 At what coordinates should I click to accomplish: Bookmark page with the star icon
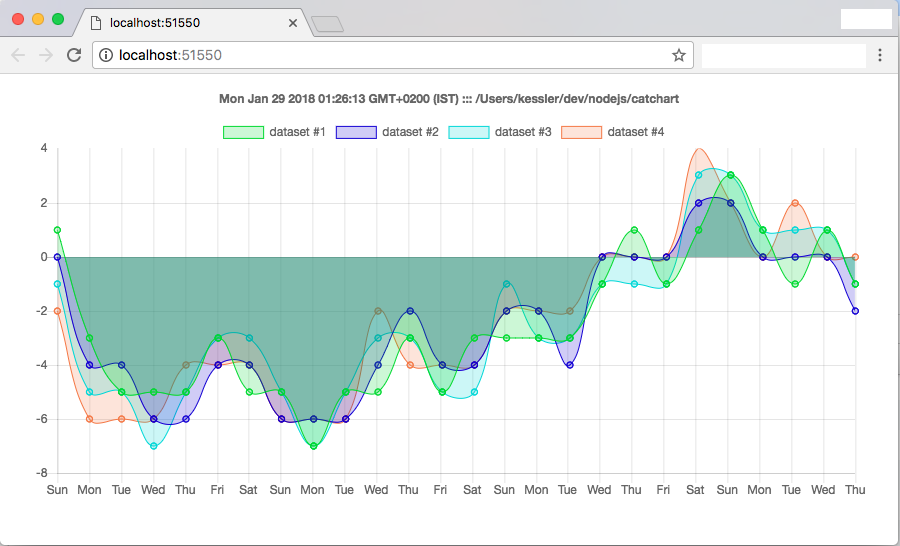[x=679, y=55]
